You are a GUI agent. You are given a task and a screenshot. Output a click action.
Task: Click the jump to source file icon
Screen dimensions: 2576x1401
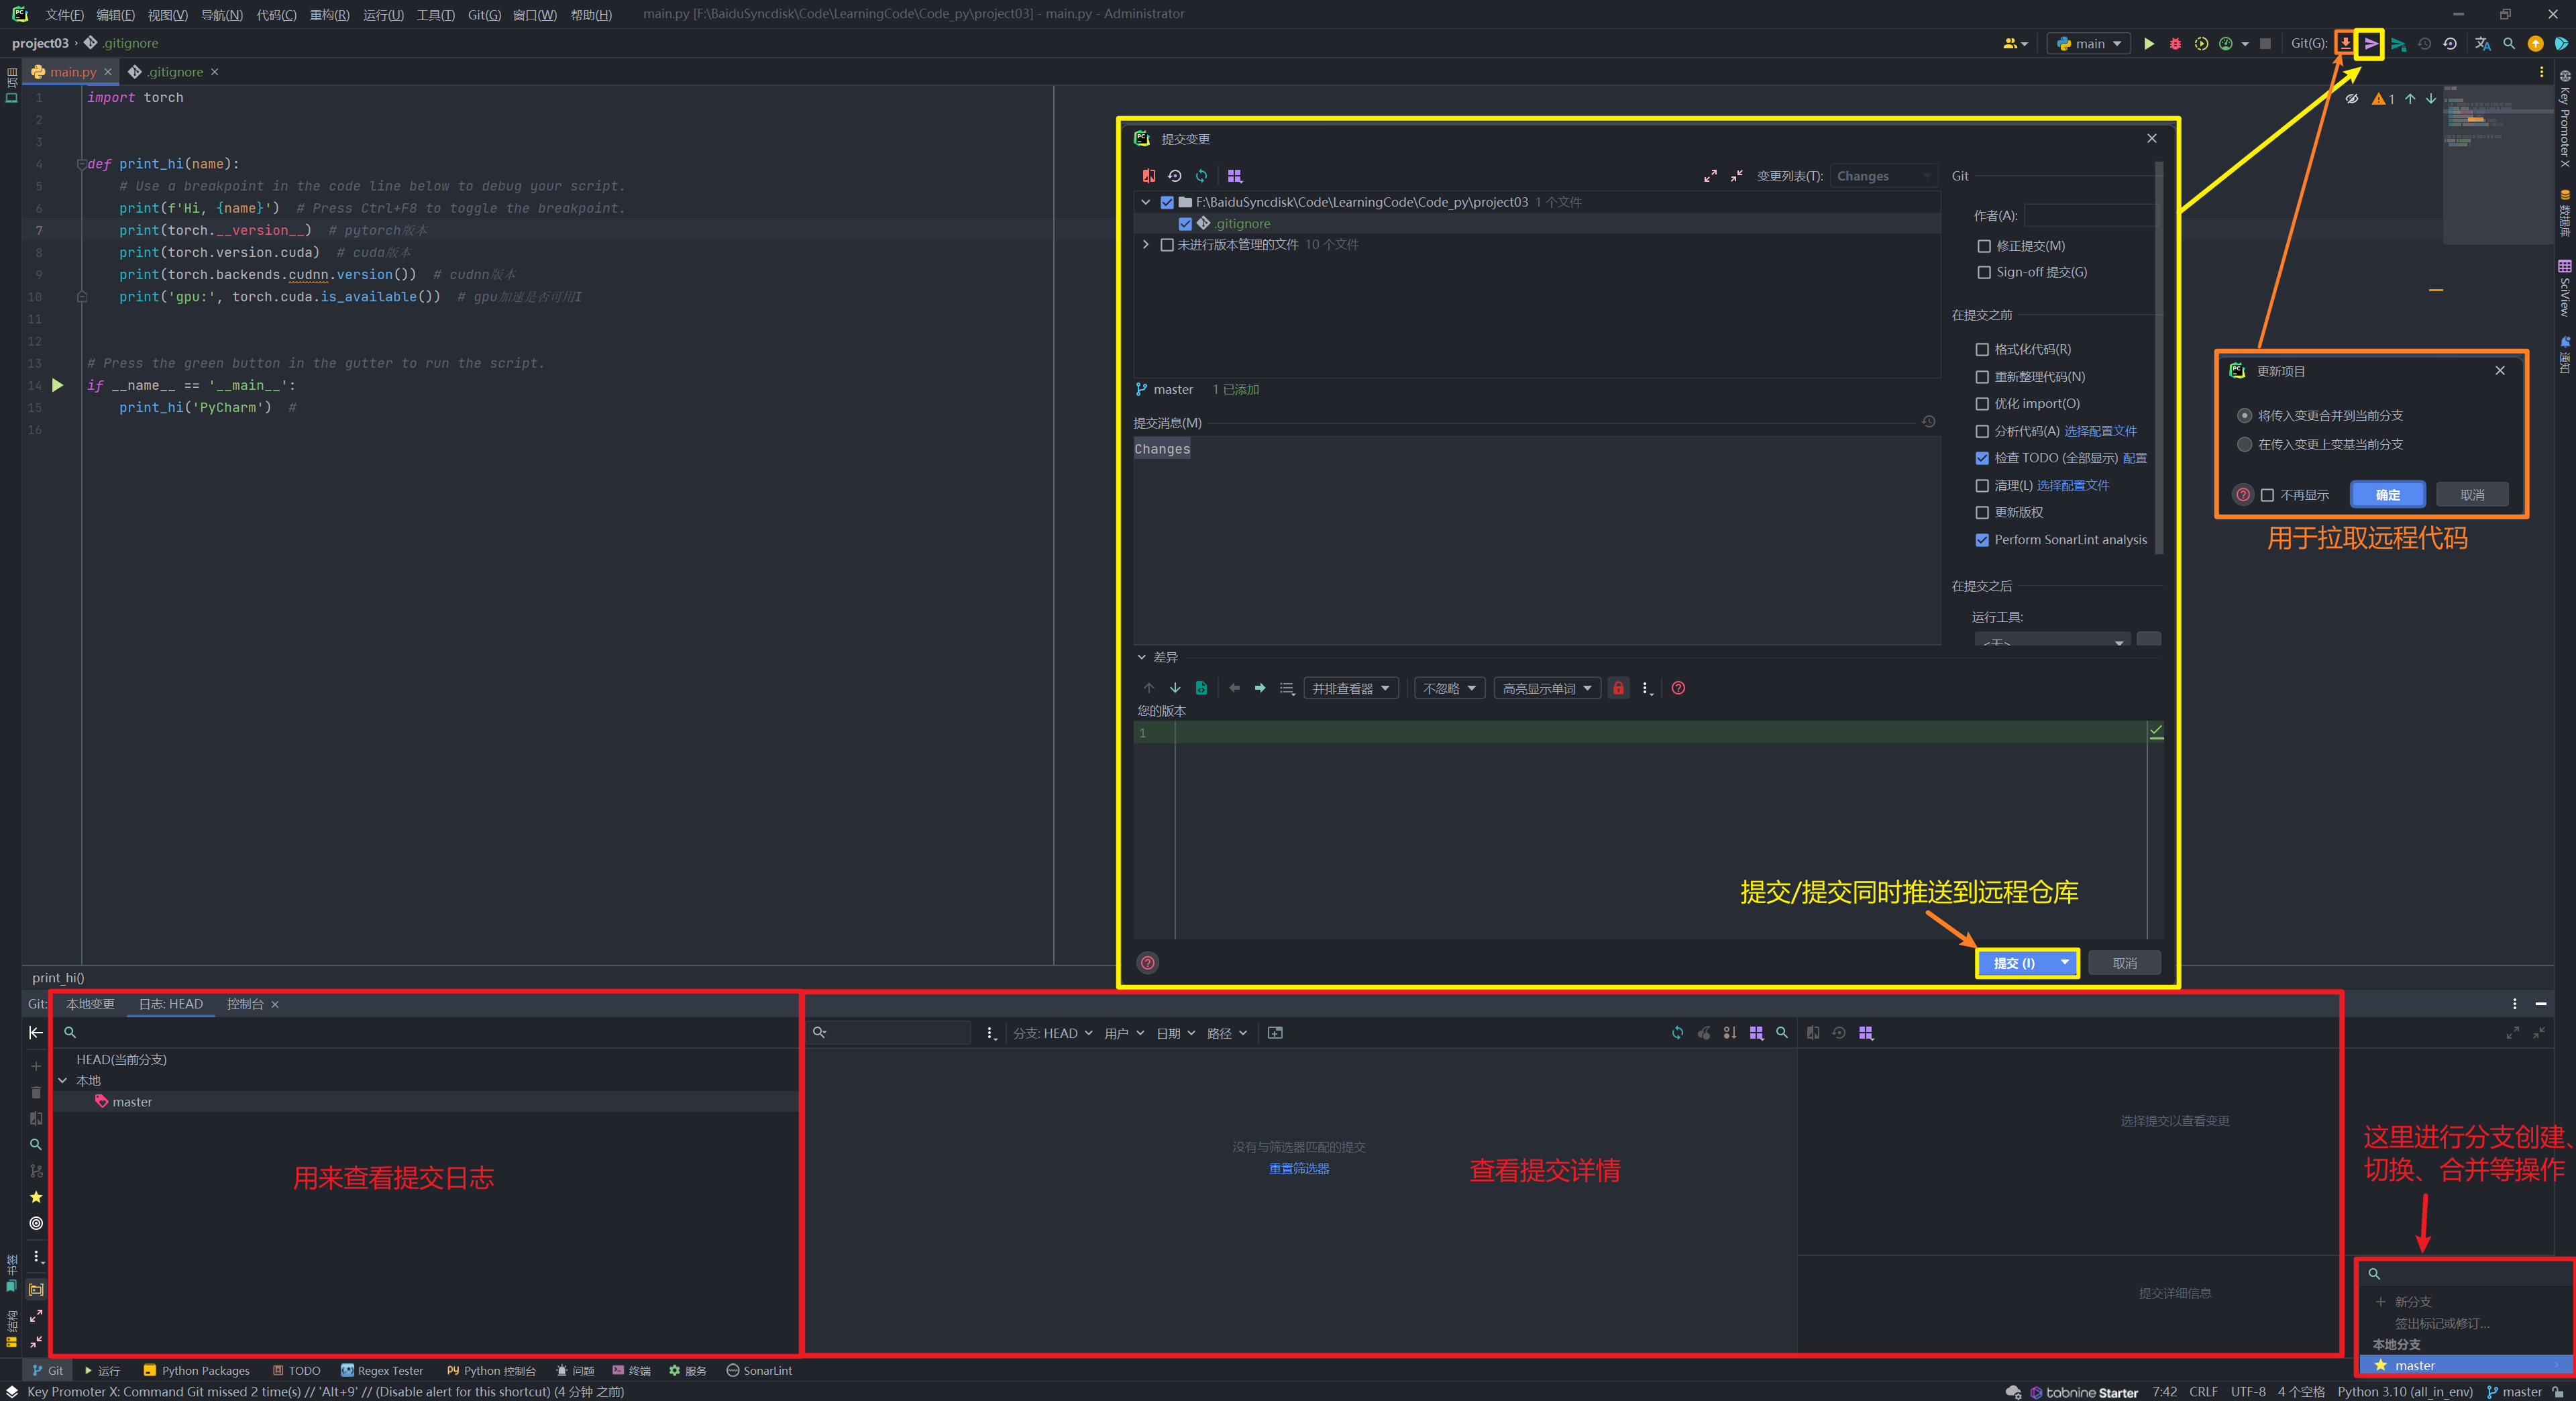click(1201, 688)
